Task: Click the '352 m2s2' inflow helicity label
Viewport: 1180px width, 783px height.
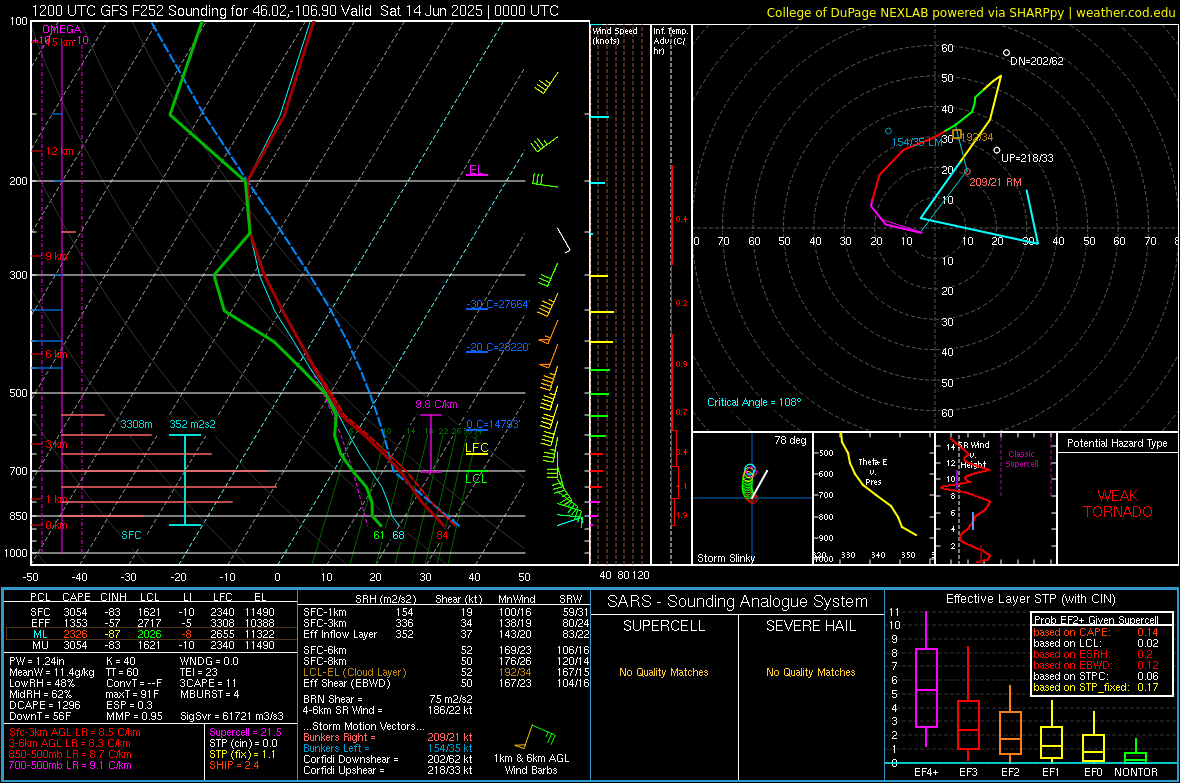Action: [x=193, y=424]
